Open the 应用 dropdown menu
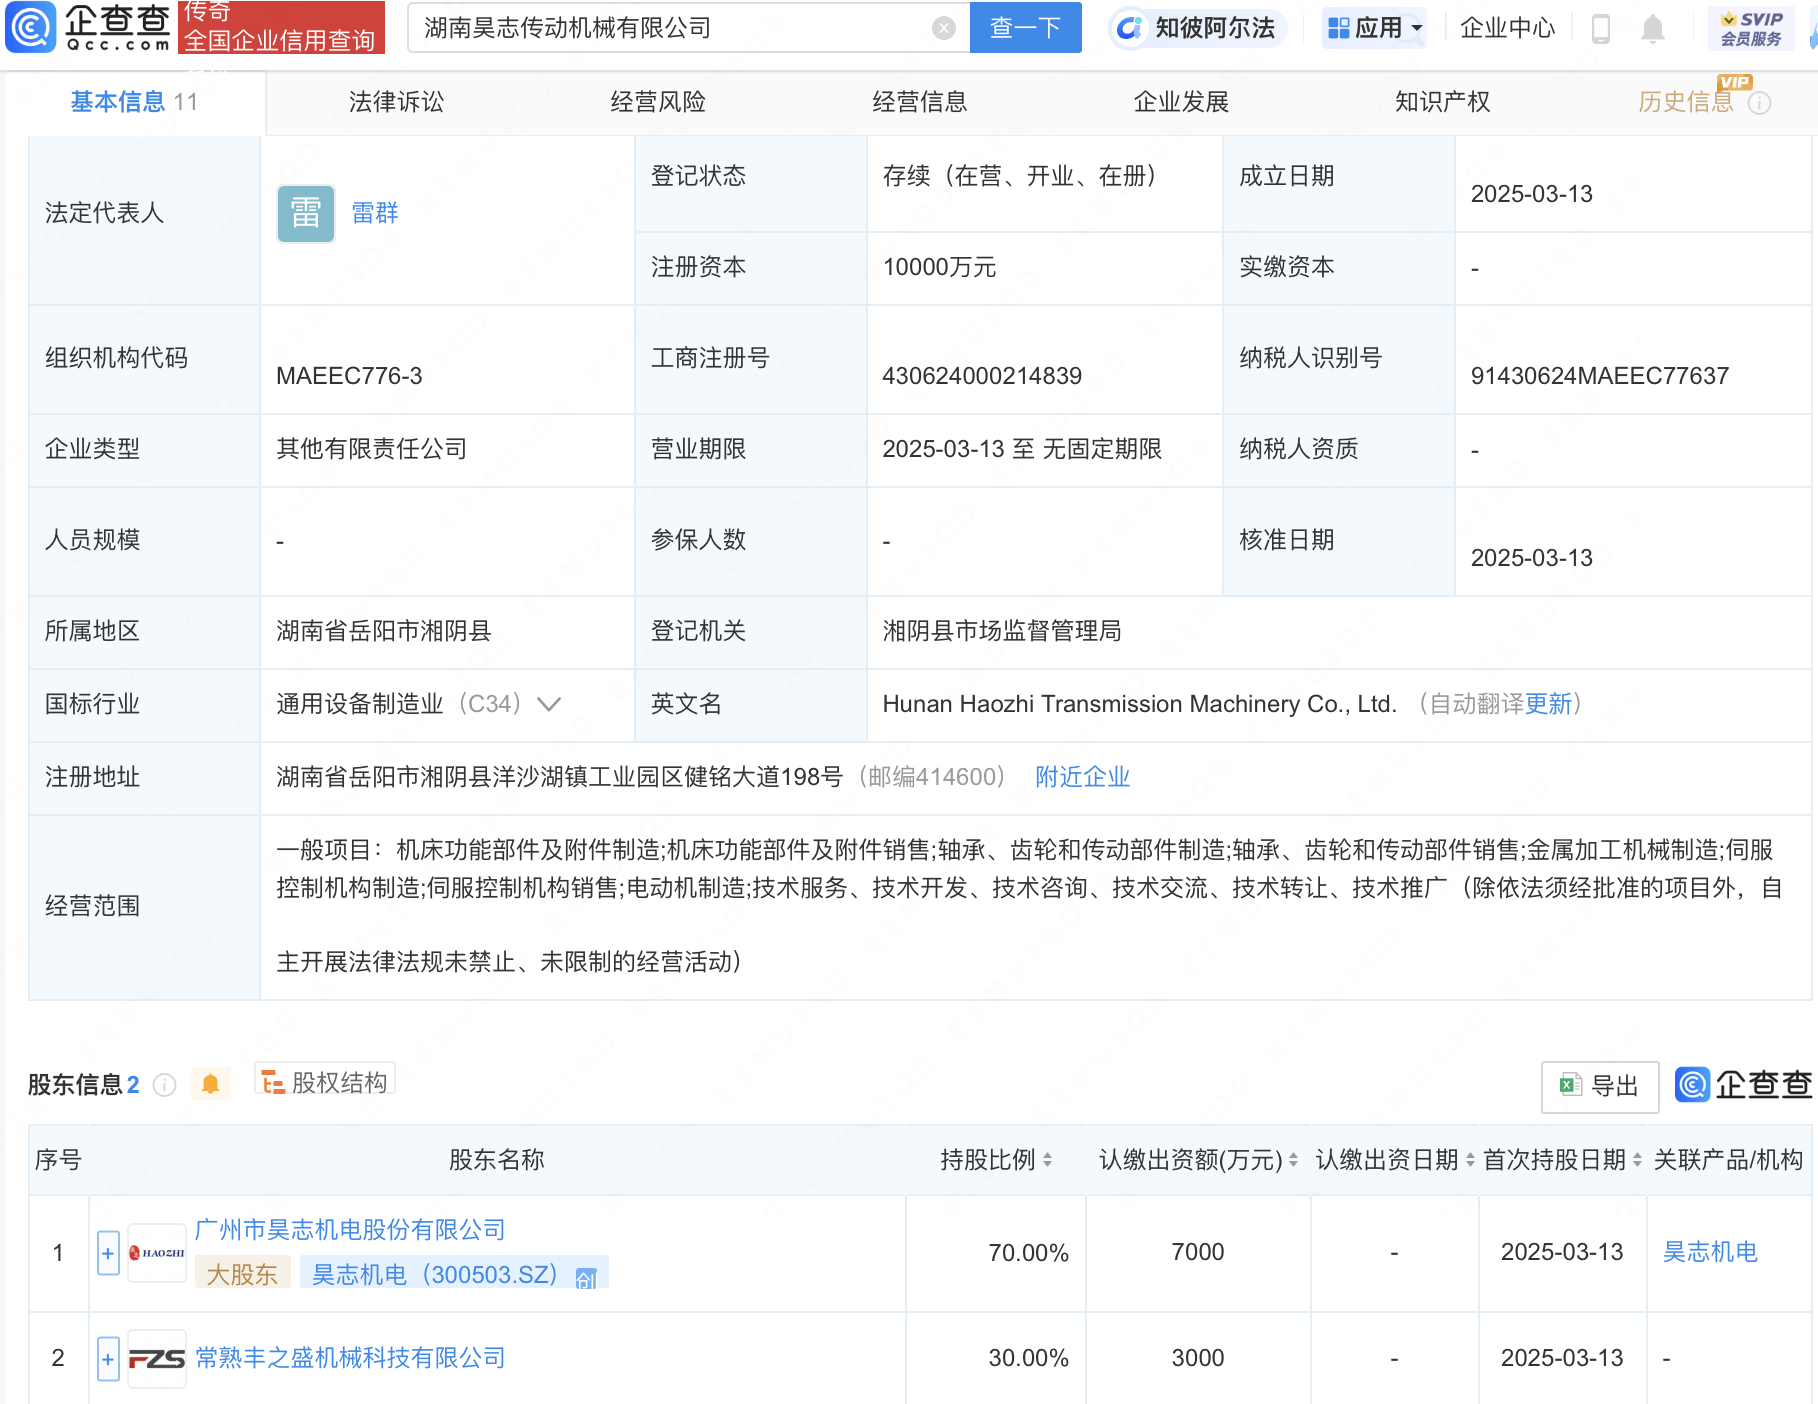The image size is (1818, 1404). tap(1374, 28)
